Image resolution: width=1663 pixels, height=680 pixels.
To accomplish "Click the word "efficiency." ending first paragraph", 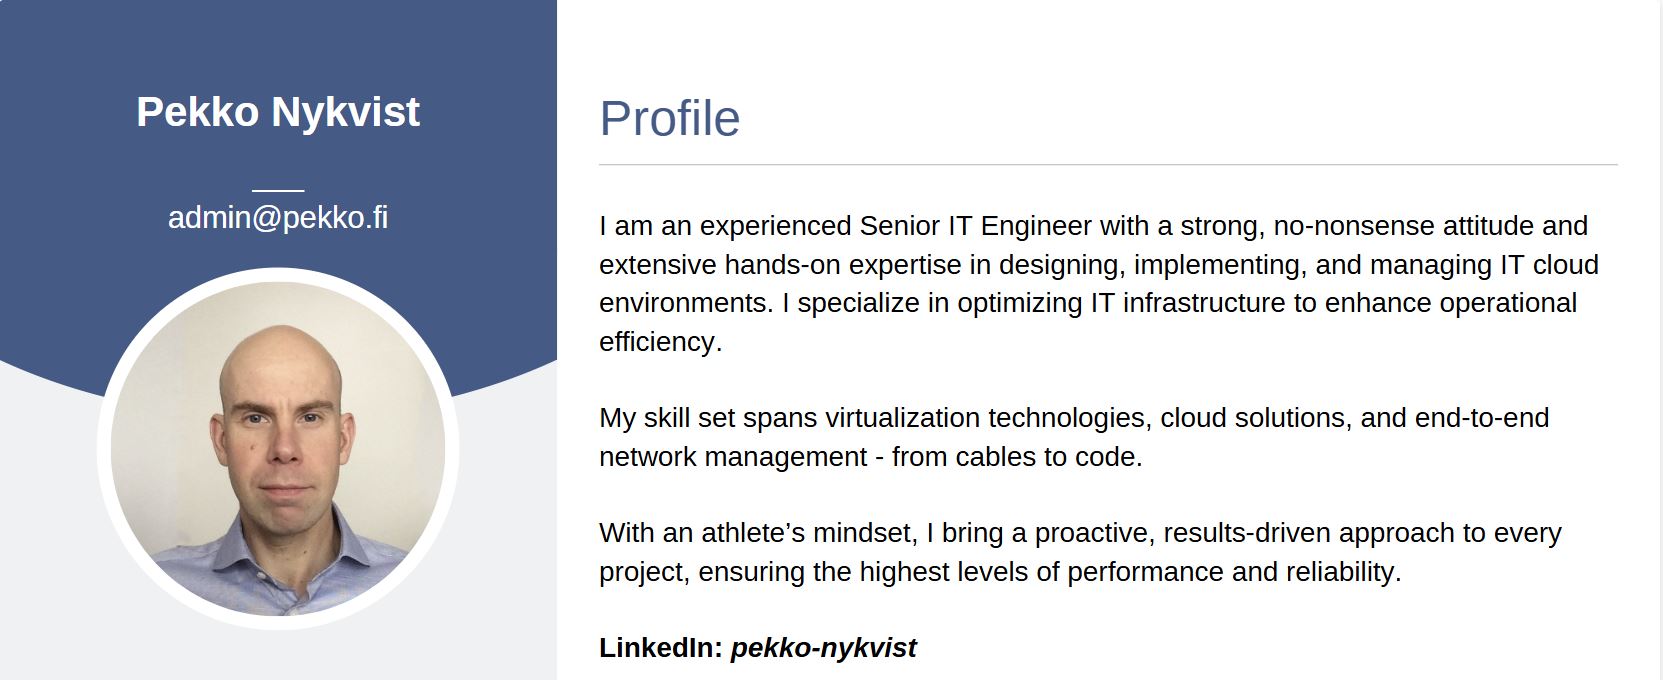I will 660,342.
